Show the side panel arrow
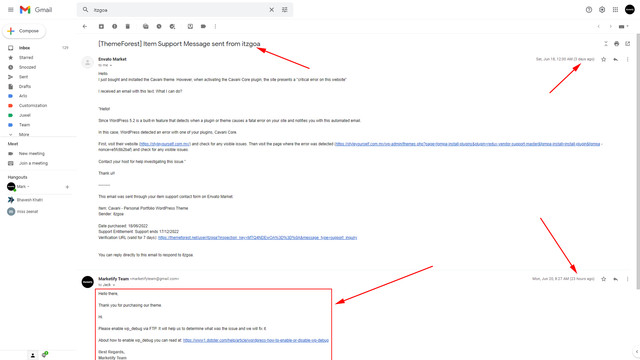Viewport: 640px width, 360px height. click(636, 351)
